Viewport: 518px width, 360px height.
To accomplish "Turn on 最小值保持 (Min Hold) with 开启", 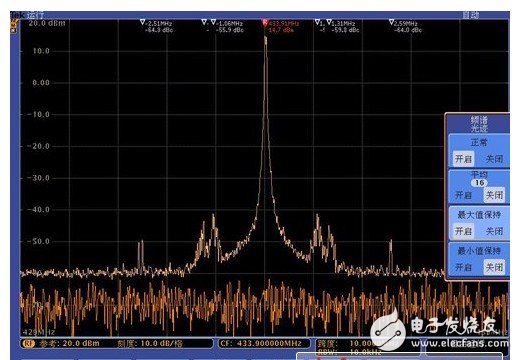I will 463,267.
